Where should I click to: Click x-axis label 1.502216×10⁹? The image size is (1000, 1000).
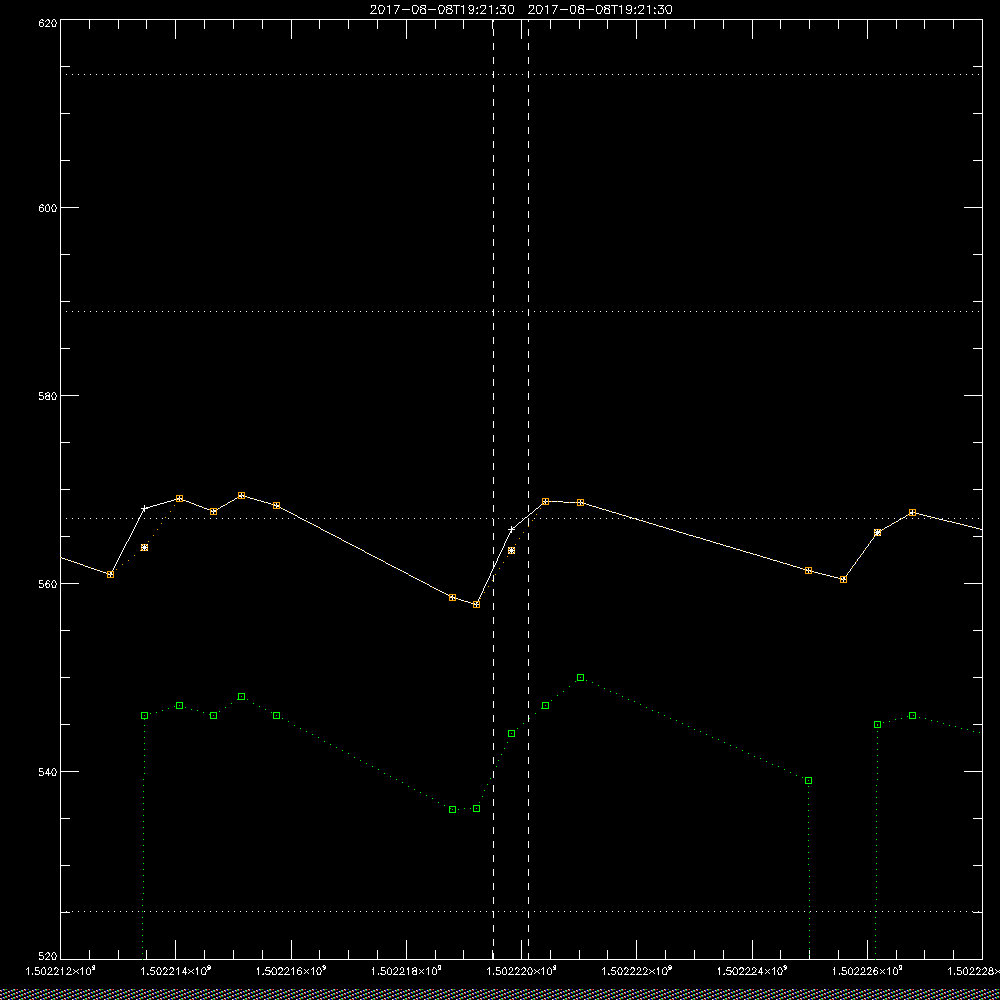[x=291, y=971]
